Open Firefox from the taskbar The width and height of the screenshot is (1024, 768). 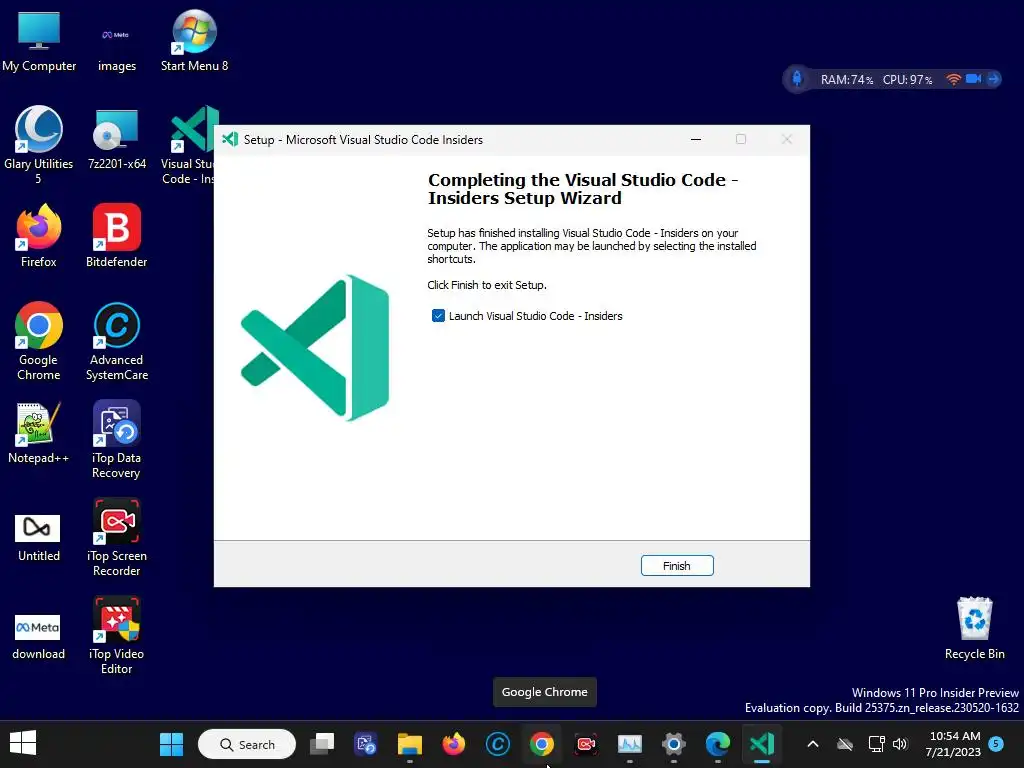(454, 744)
